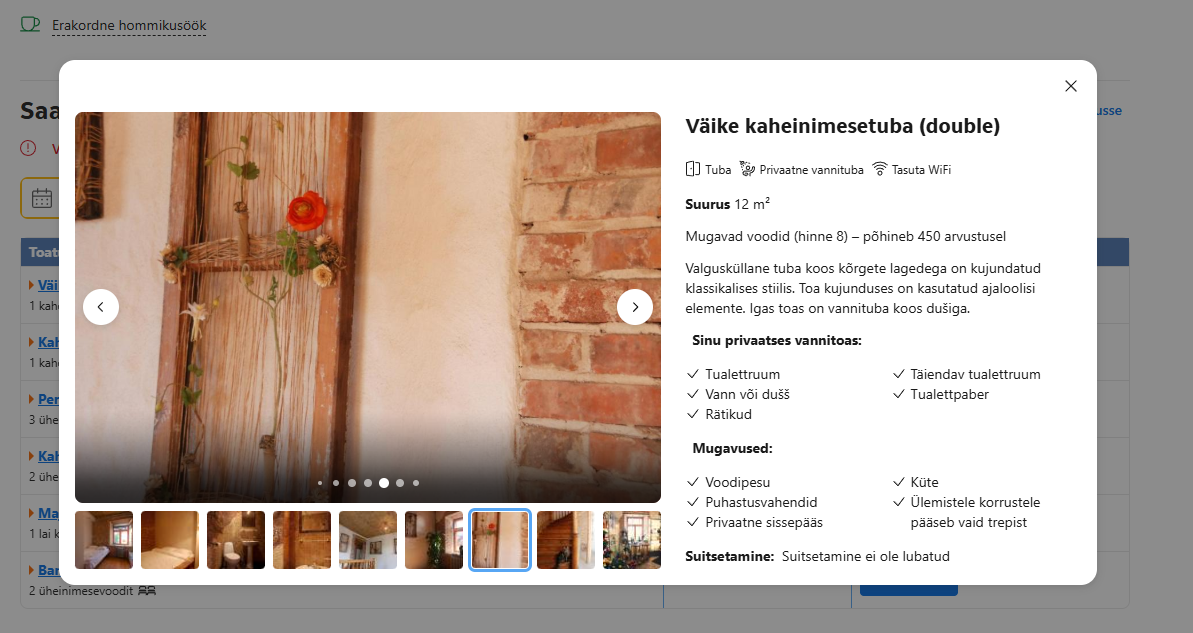
Task: Select the ceiling room fifth thumbnail
Action: point(367,540)
